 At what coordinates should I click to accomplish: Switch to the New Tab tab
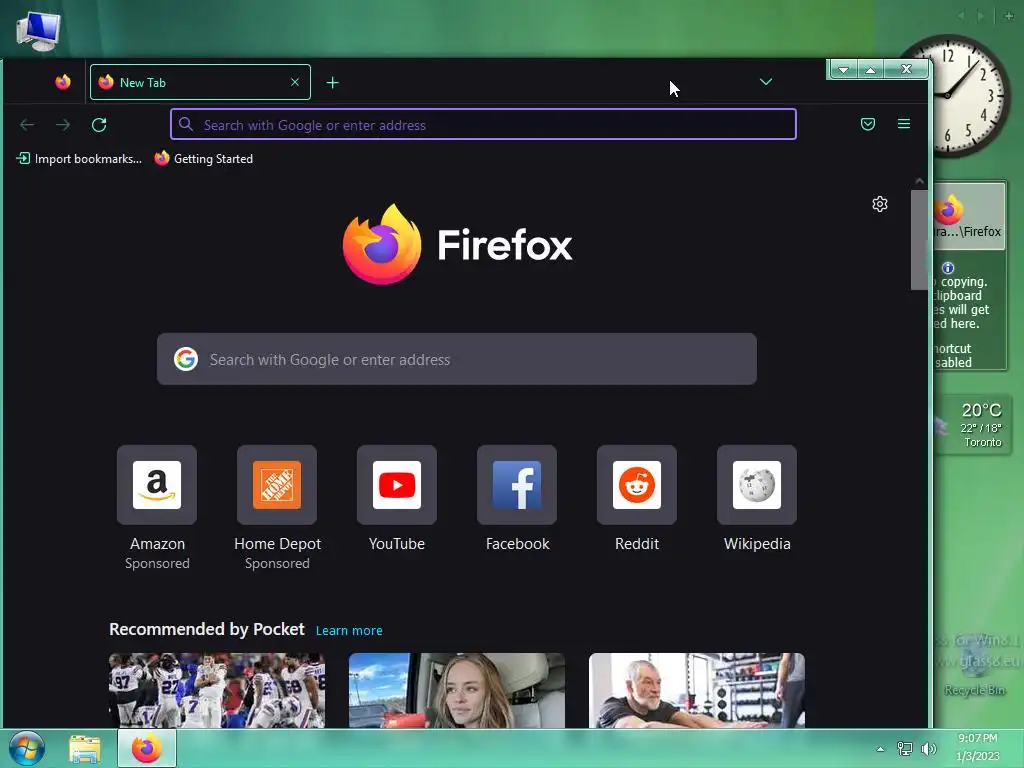tap(200, 82)
